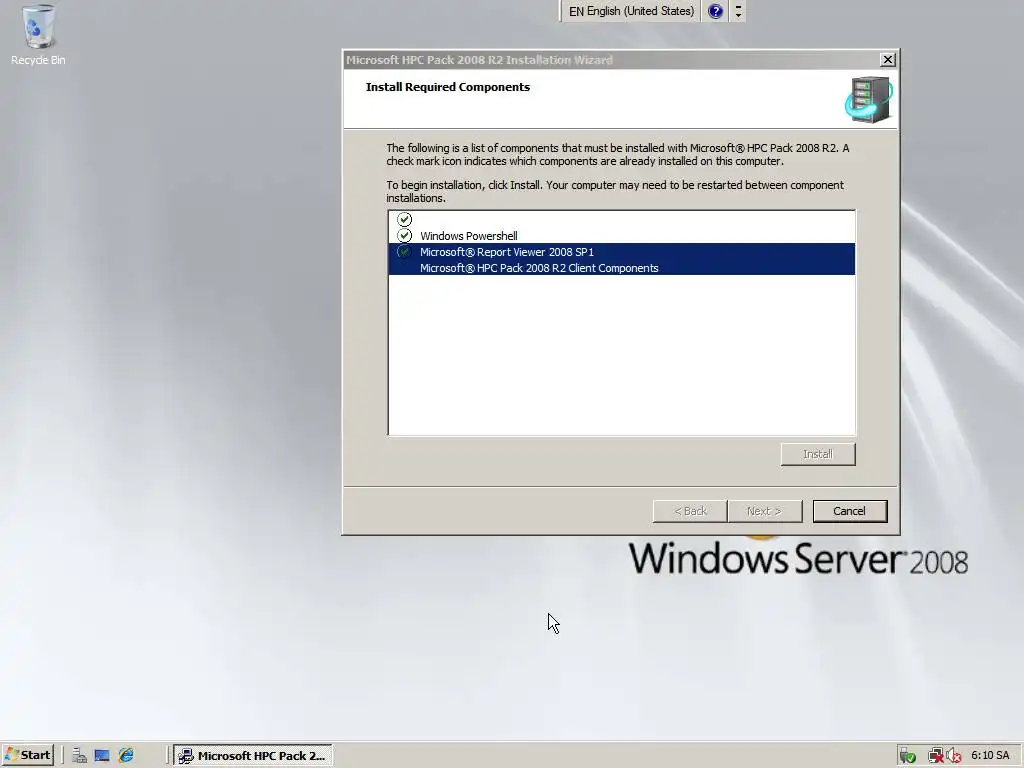Launch Internet Explorer from quick launch
Screen dimensions: 1024x768
[126, 756]
